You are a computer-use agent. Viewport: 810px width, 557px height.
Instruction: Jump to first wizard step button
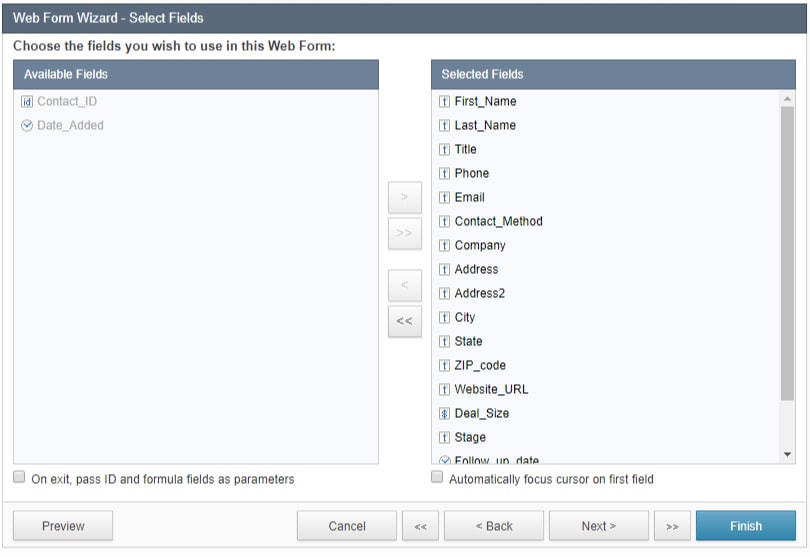point(420,526)
